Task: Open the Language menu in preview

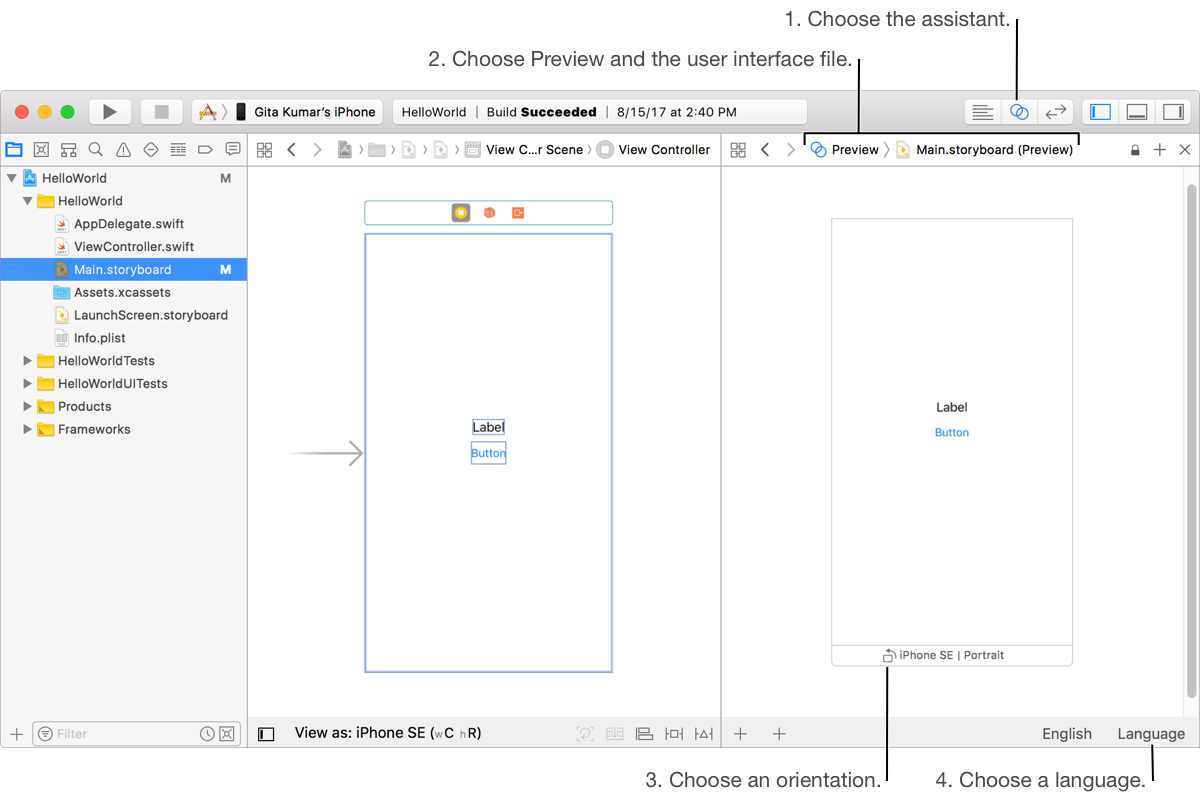Action: [x=1151, y=734]
